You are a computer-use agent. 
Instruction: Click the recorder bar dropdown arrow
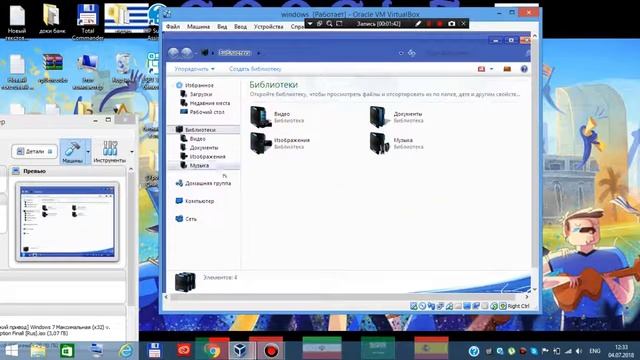(x=310, y=24)
